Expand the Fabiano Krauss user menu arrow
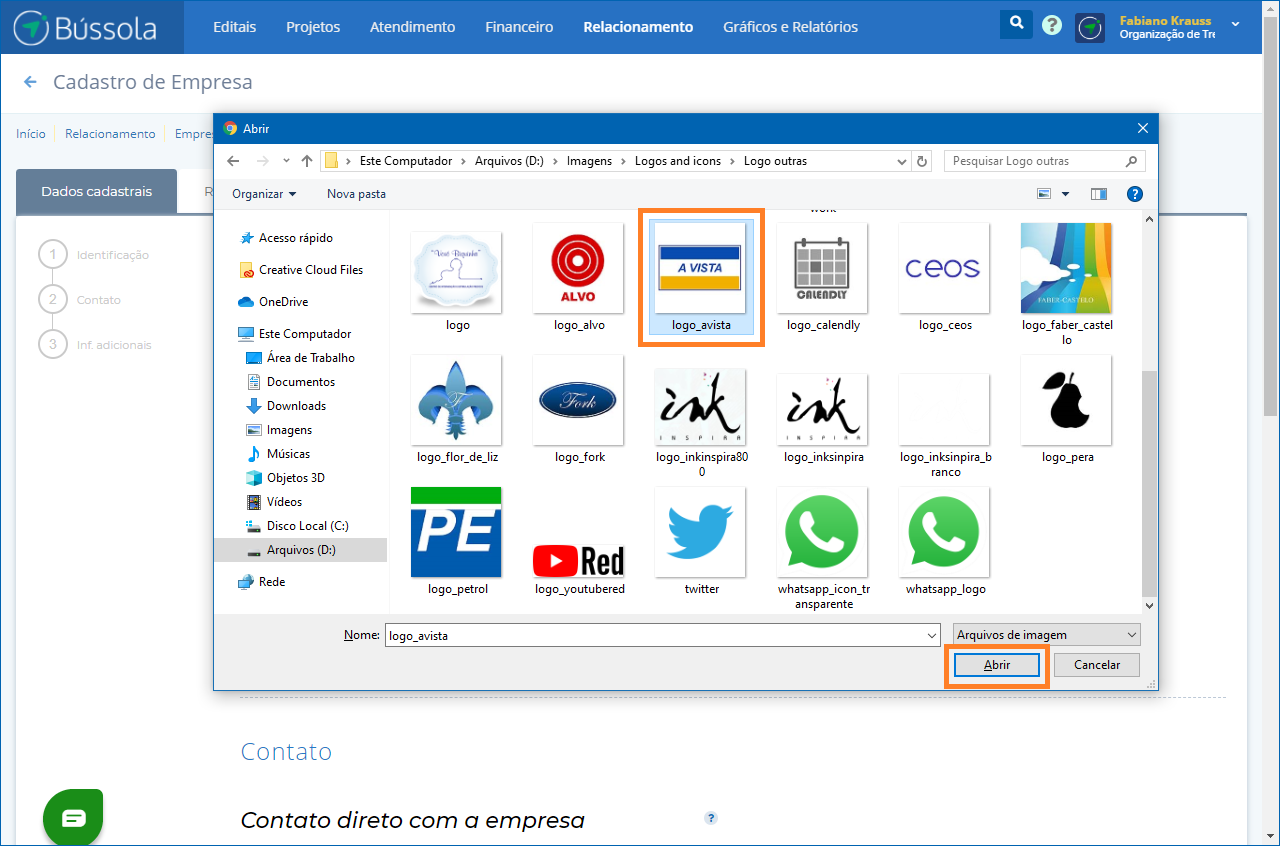This screenshot has width=1280, height=846. (1235, 24)
